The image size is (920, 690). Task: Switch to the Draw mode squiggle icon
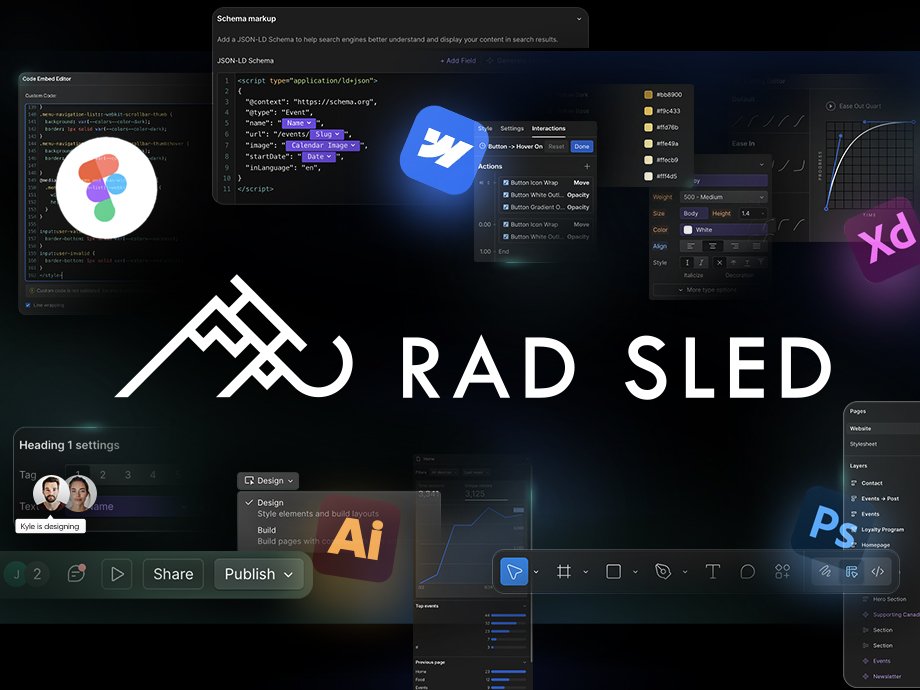[x=825, y=571]
